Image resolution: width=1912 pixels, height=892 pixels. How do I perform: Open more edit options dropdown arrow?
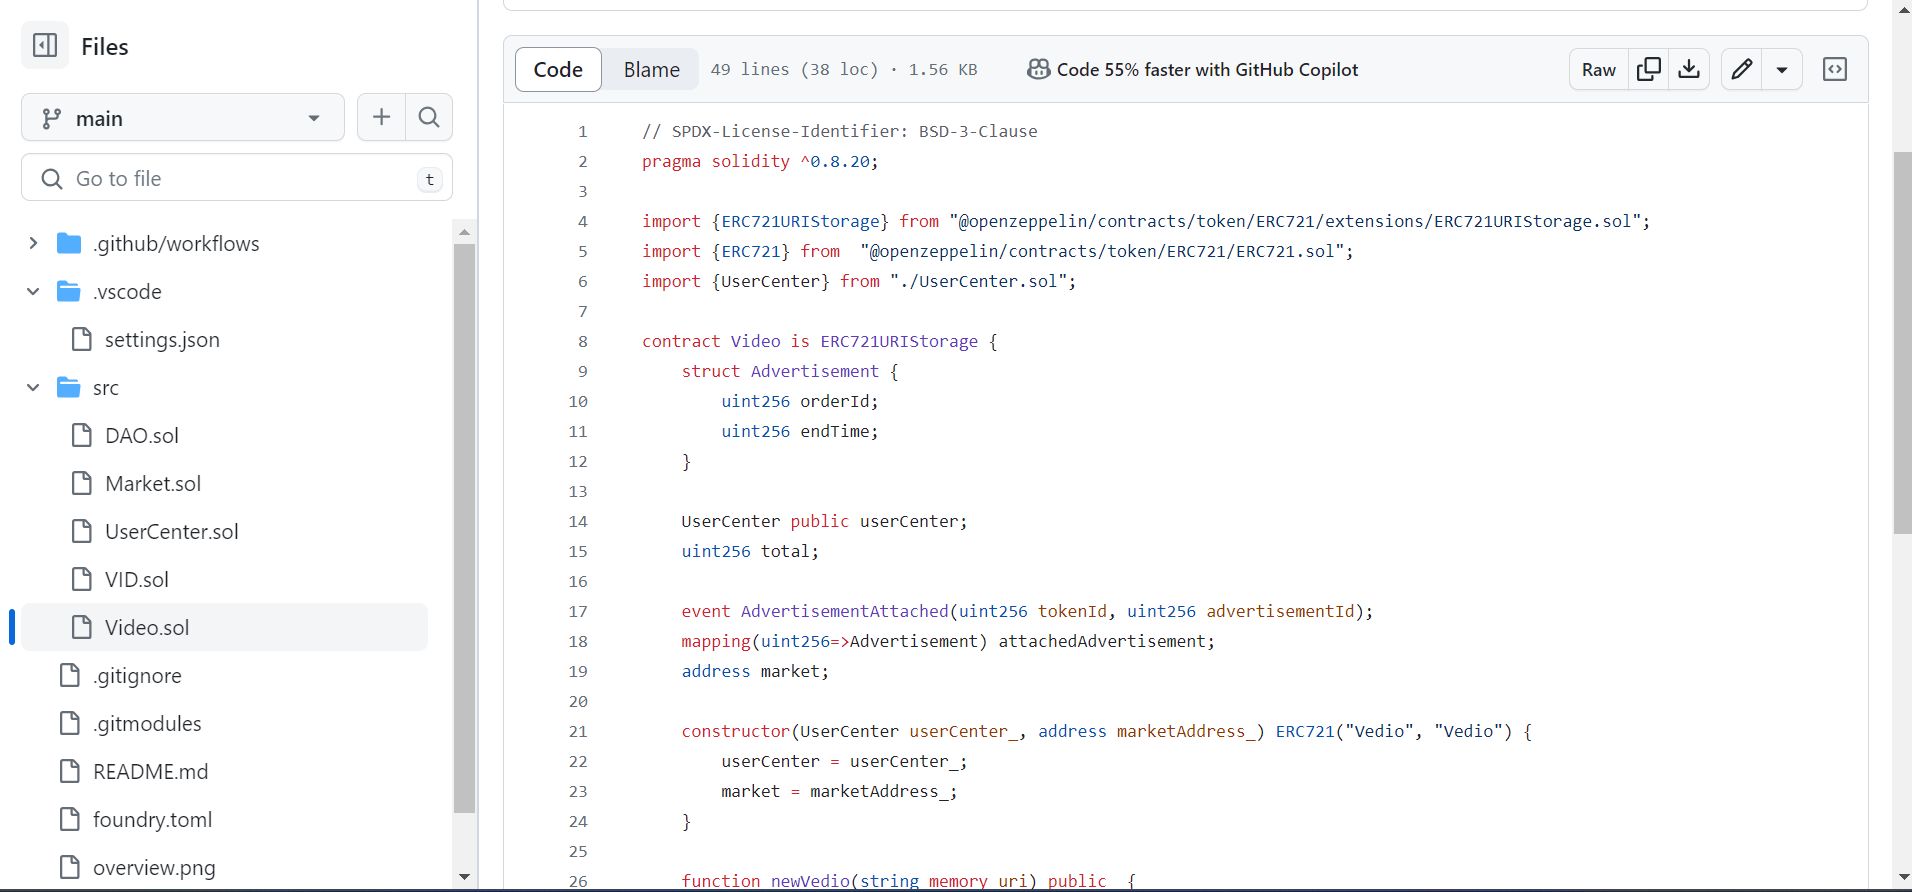(x=1782, y=69)
